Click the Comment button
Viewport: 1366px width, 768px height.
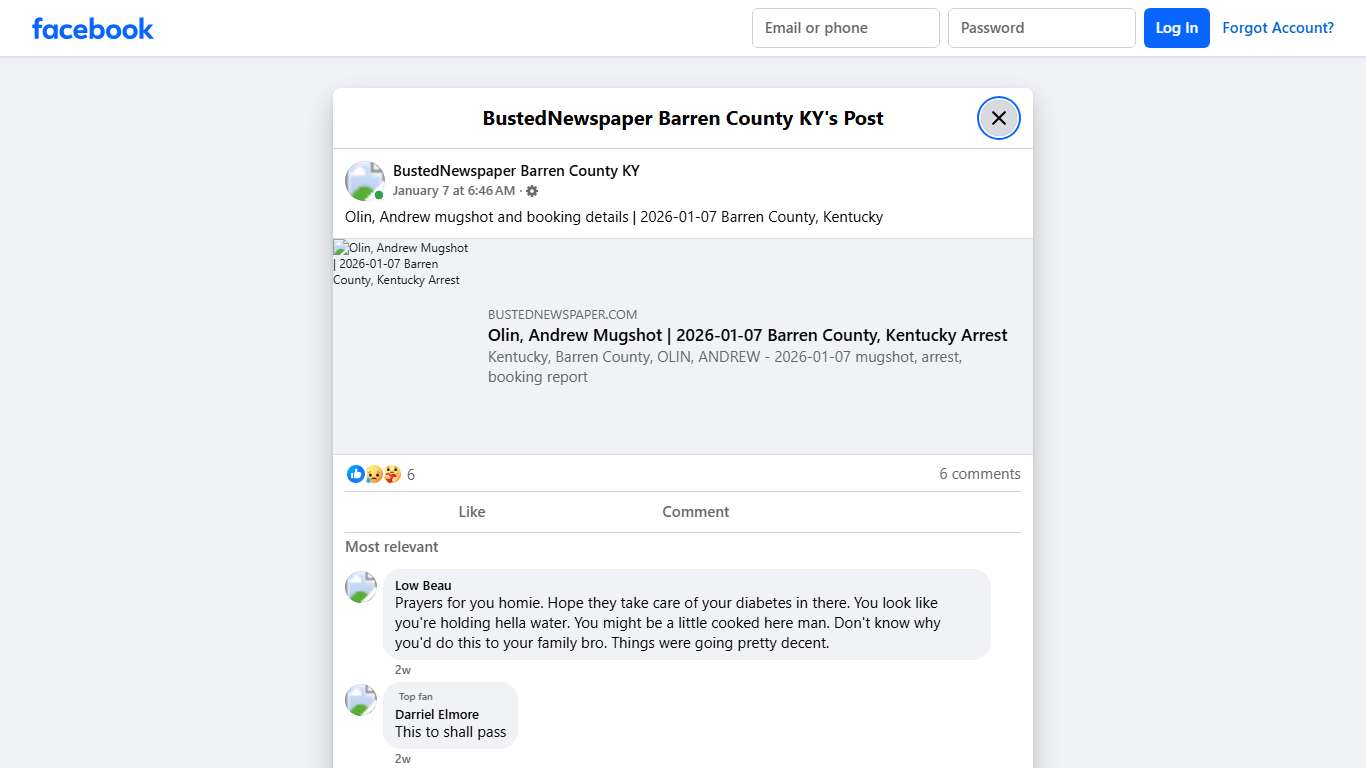coord(695,512)
